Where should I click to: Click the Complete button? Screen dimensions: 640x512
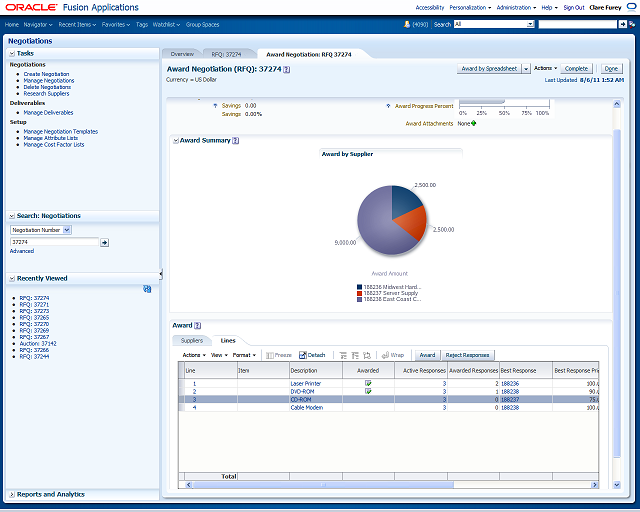tap(576, 69)
